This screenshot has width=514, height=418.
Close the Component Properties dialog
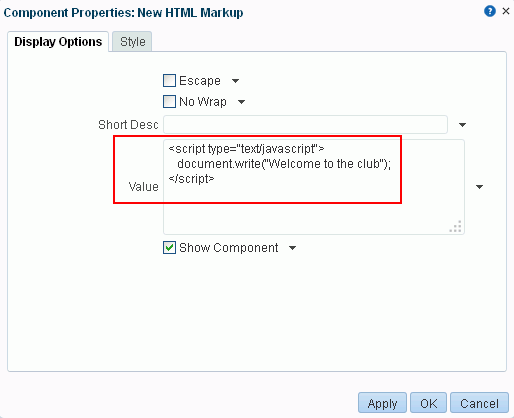click(506, 11)
